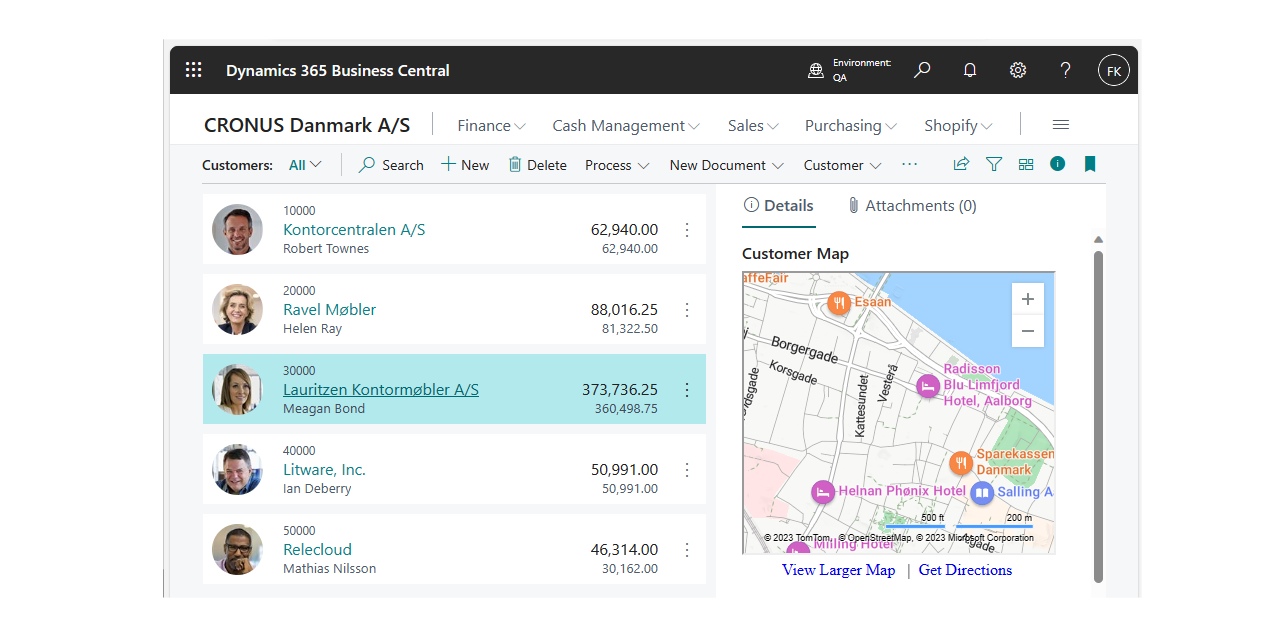This screenshot has height=640, width=1280.
Task: Open the New Document dropdown
Action: coord(726,165)
